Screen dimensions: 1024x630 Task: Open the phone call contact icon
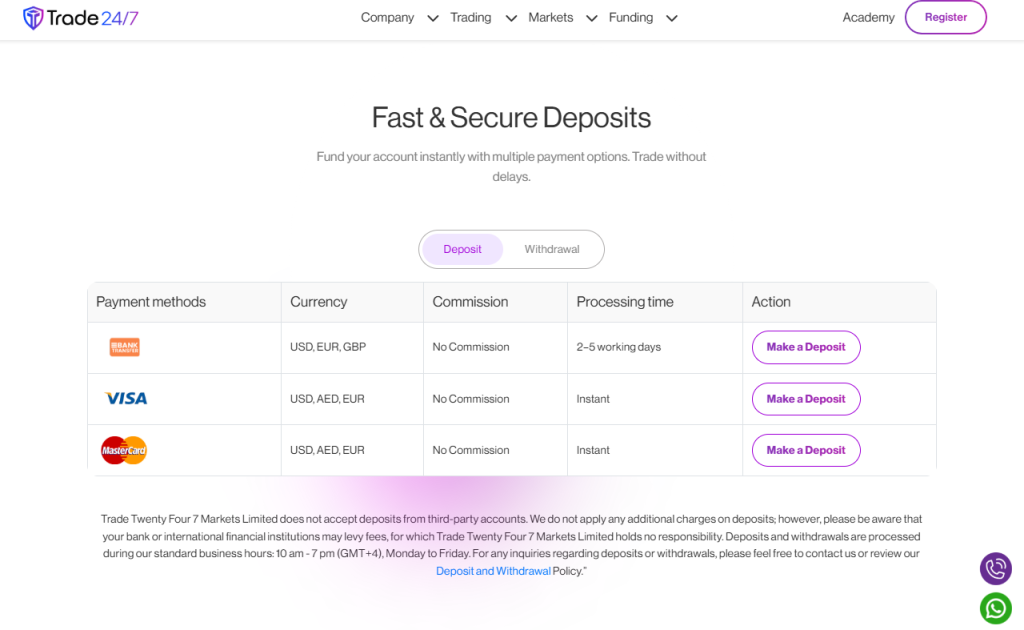[x=995, y=569]
